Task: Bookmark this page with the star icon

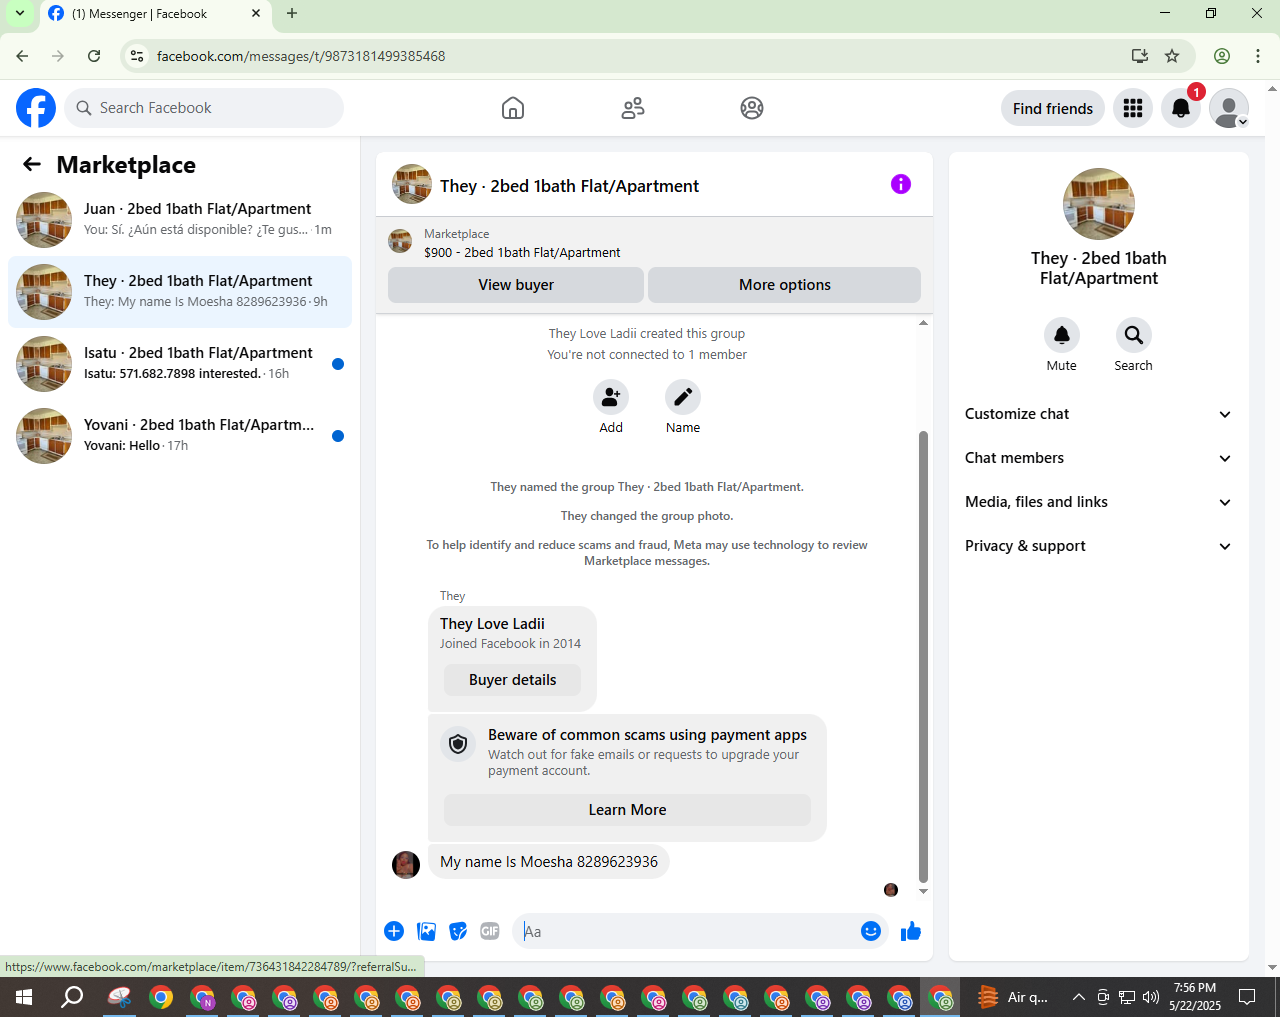Action: point(1172,56)
